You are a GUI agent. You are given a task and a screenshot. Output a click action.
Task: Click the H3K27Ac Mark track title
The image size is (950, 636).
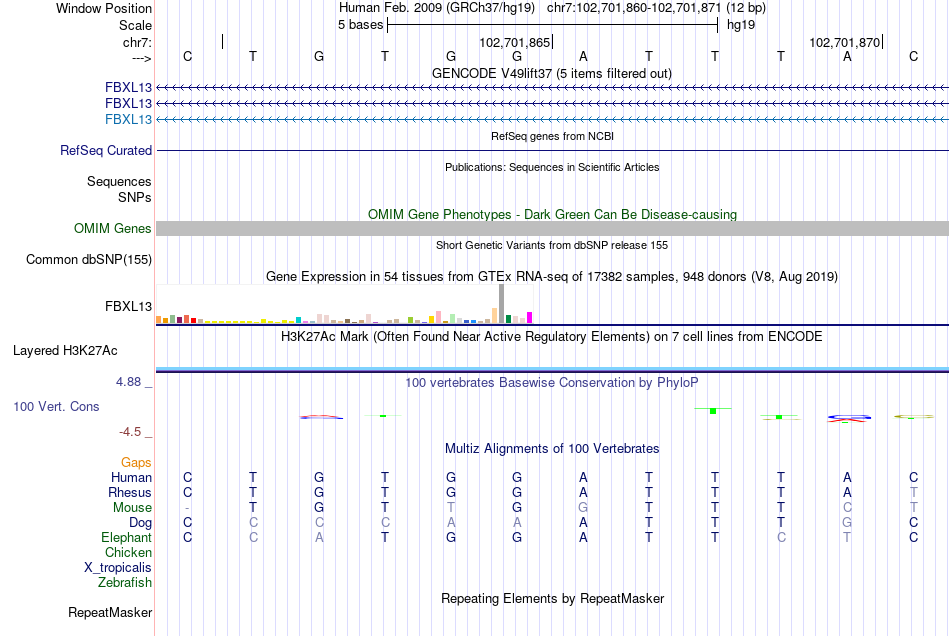click(551, 337)
